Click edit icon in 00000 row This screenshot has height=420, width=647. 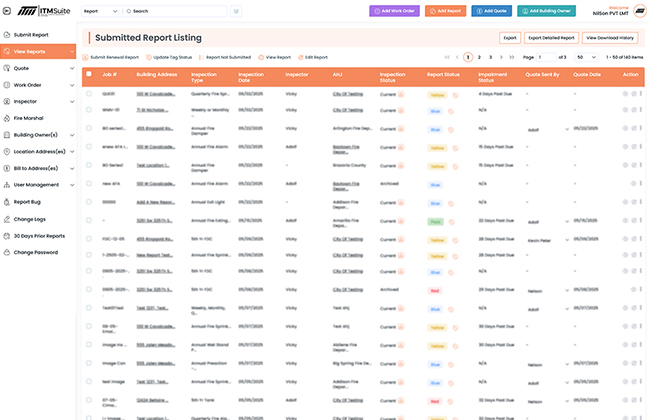(634, 202)
